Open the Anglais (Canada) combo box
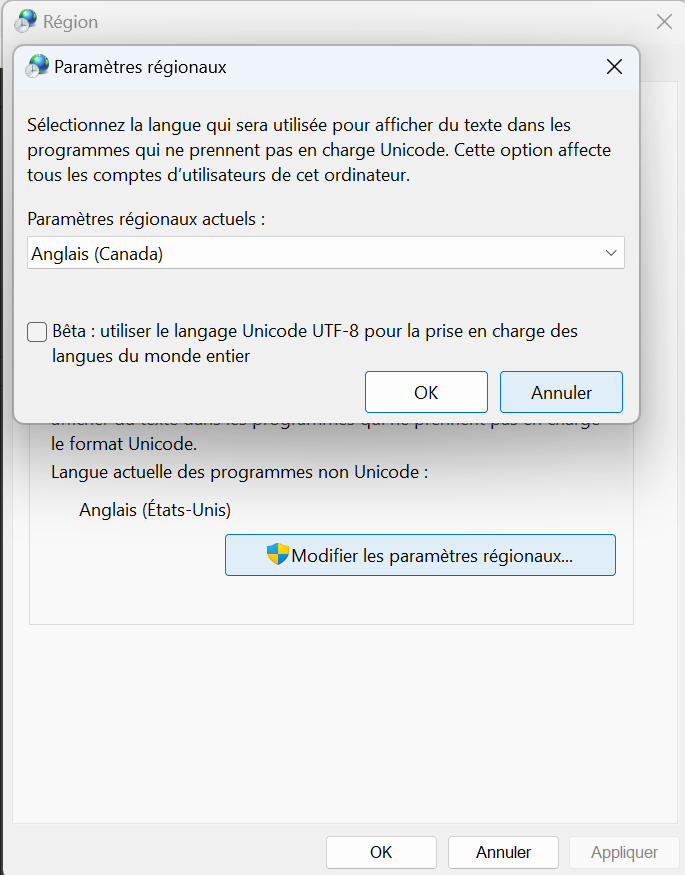The image size is (685, 875). coord(326,253)
